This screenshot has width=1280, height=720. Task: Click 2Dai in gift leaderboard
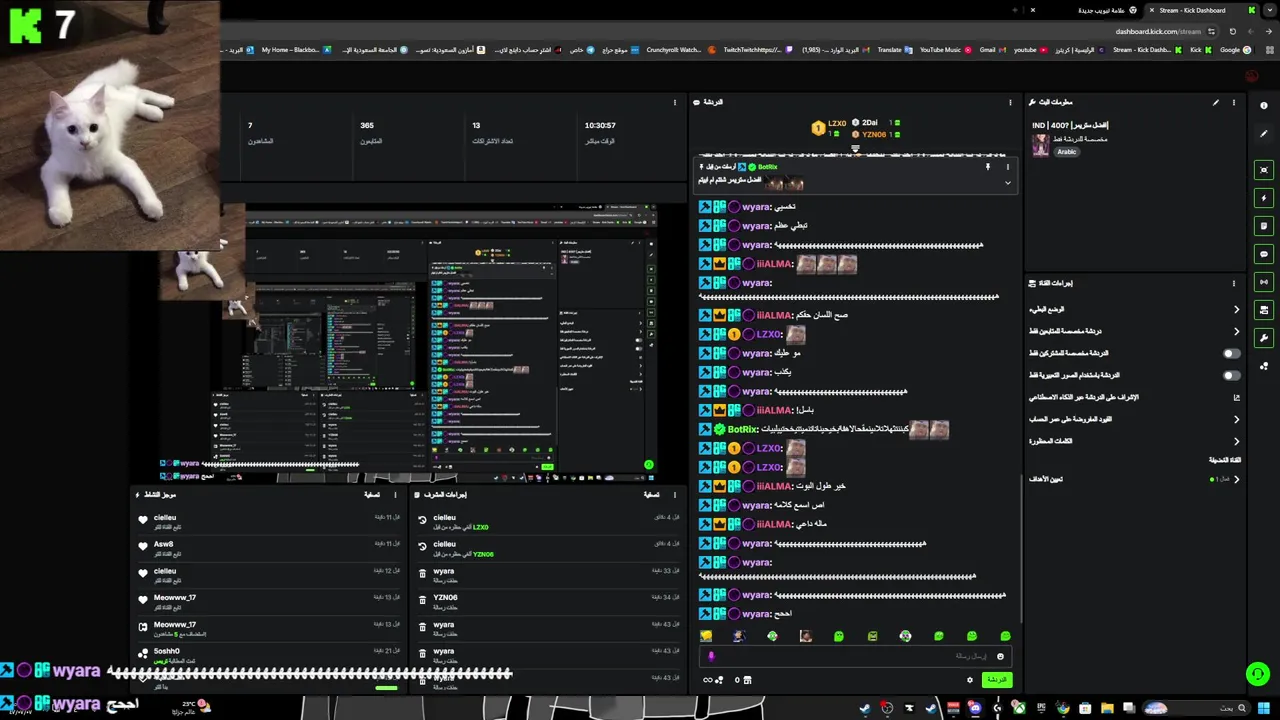tap(870, 123)
